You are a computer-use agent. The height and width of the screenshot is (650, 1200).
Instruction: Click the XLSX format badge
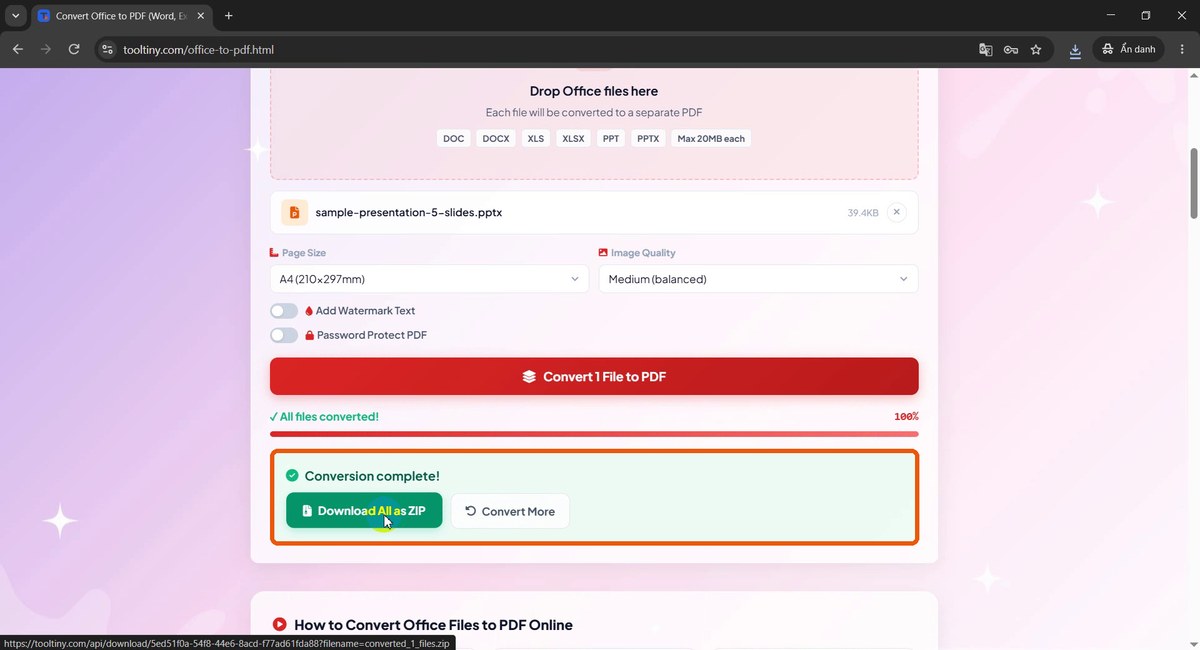[x=573, y=138]
